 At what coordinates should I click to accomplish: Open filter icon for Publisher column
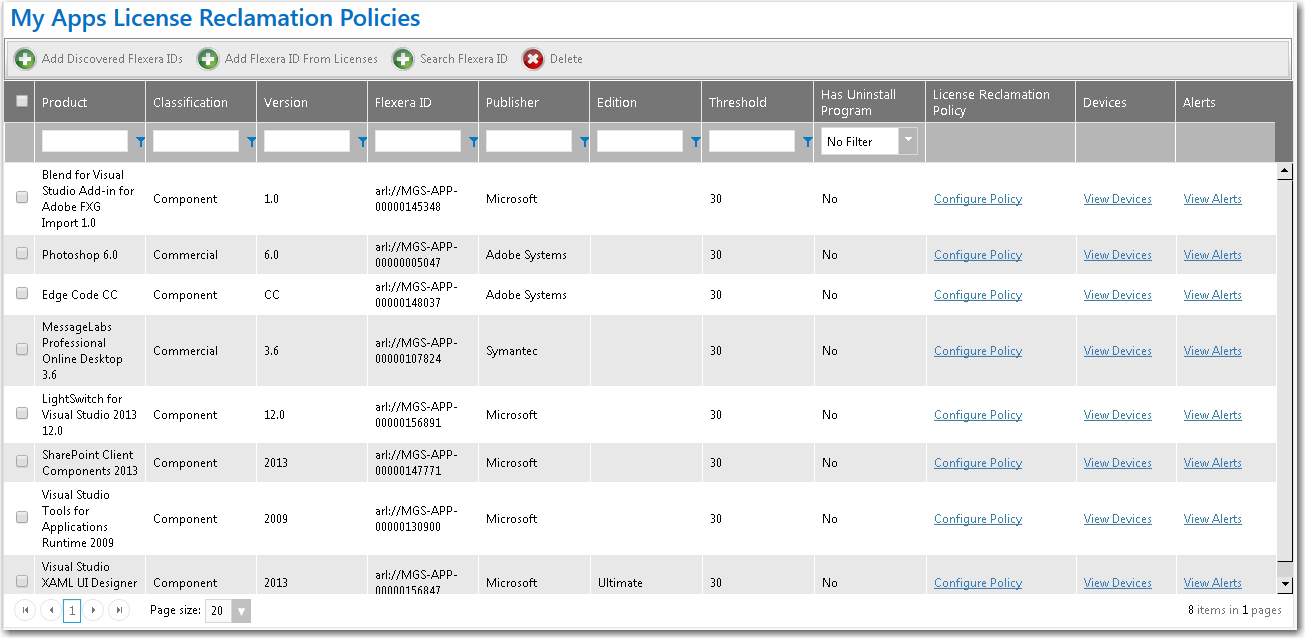584,142
